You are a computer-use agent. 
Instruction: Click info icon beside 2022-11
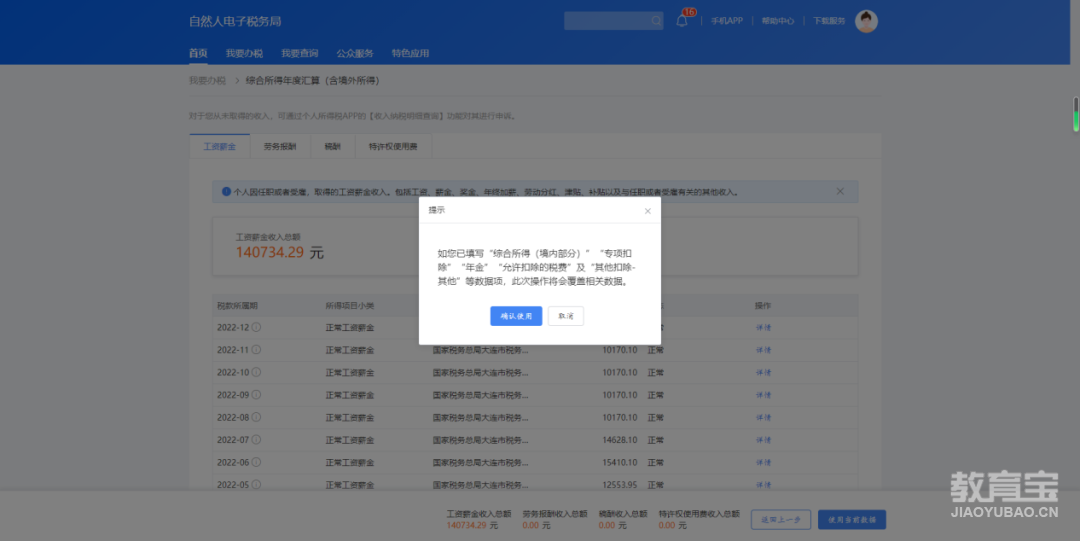tap(256, 350)
